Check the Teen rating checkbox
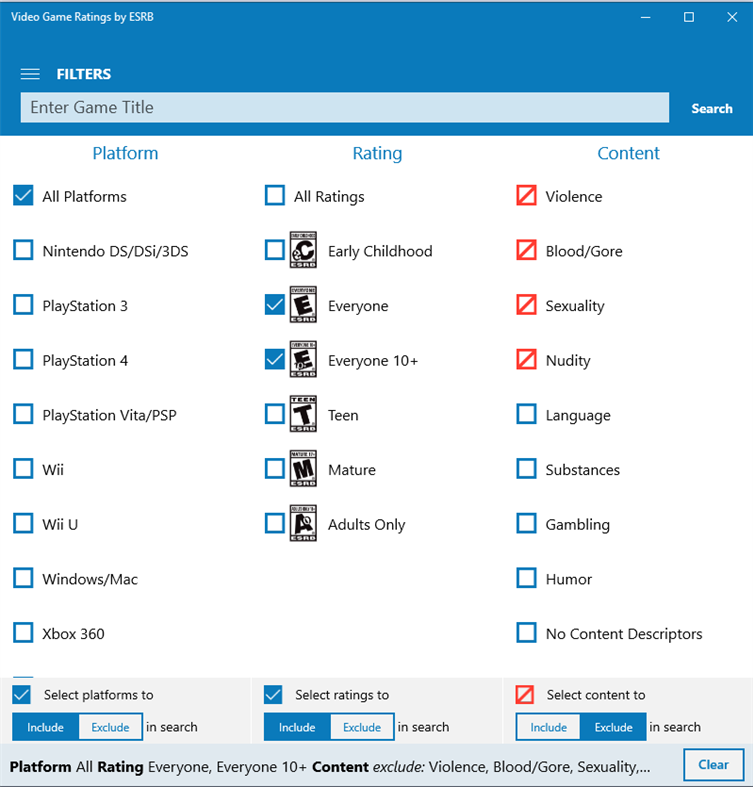 click(275, 414)
